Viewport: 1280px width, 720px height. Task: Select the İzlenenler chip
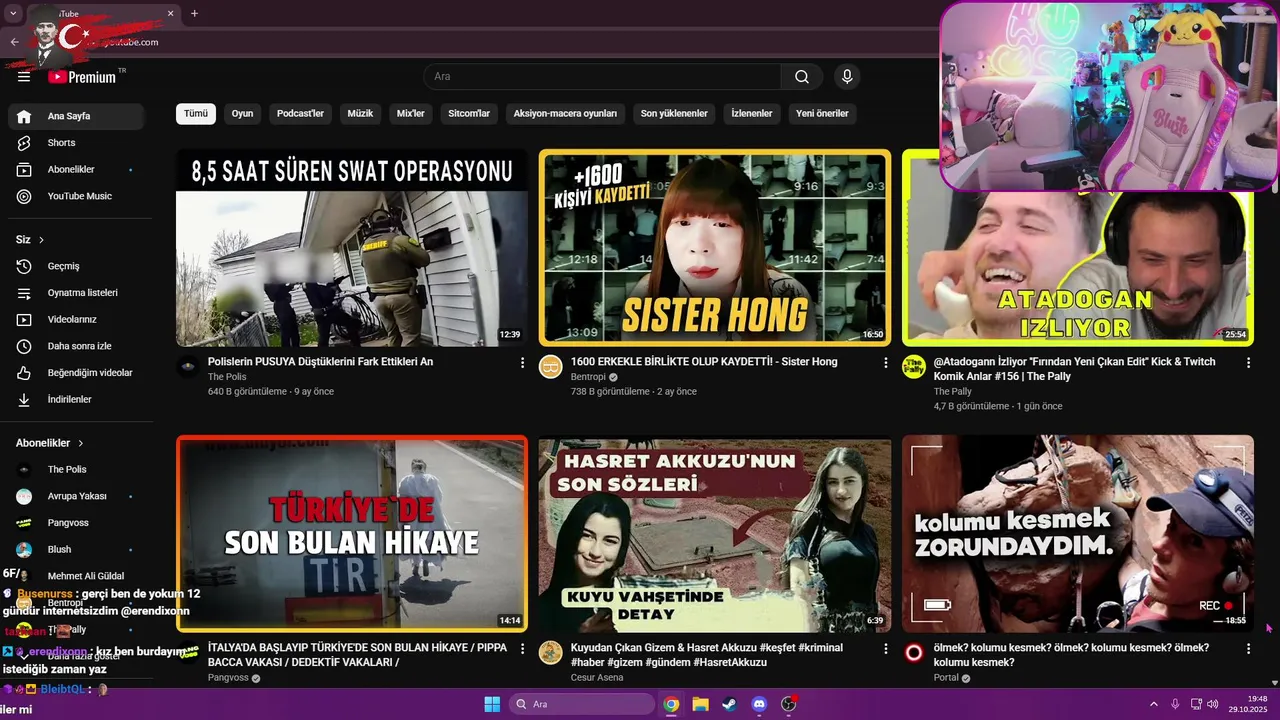point(752,114)
